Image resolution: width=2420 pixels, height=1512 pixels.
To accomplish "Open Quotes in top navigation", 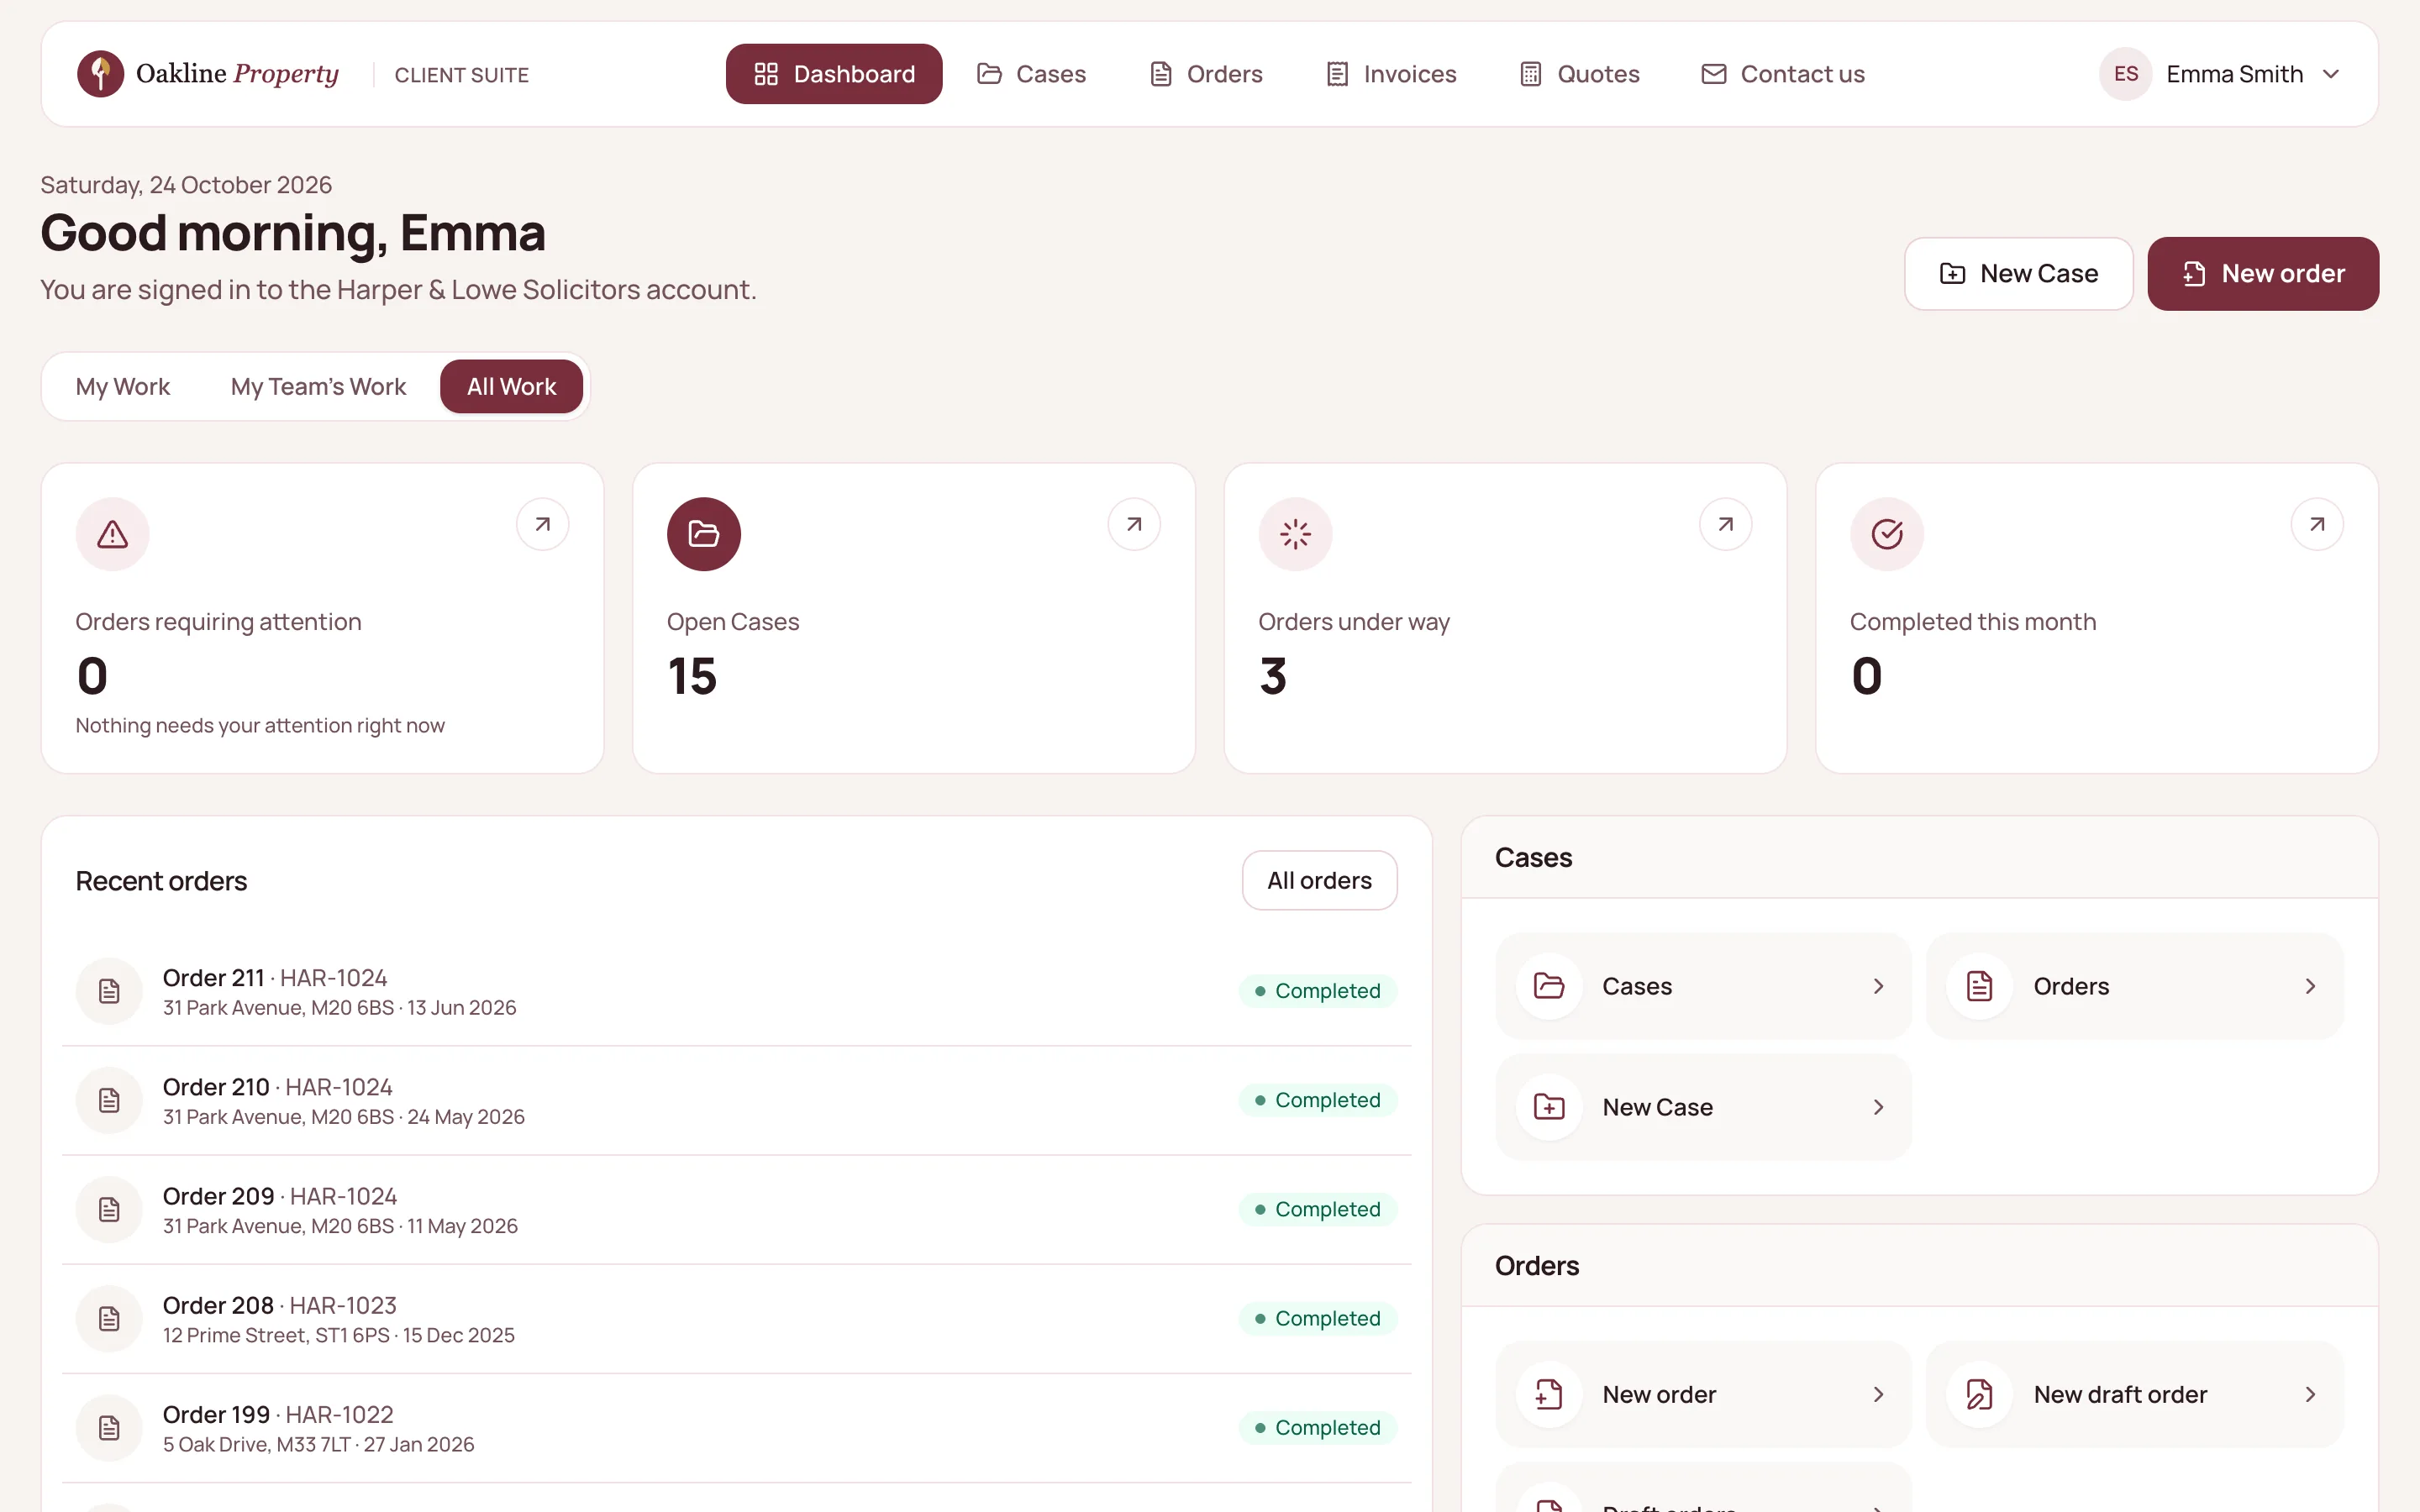I will (x=1579, y=74).
